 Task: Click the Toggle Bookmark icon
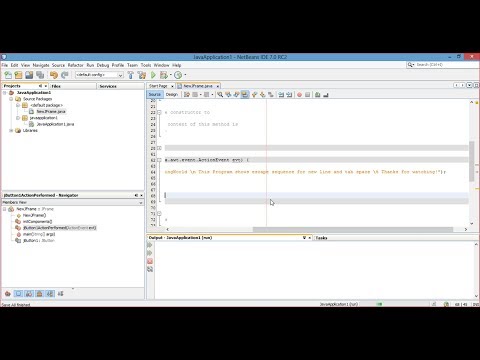[271, 95]
